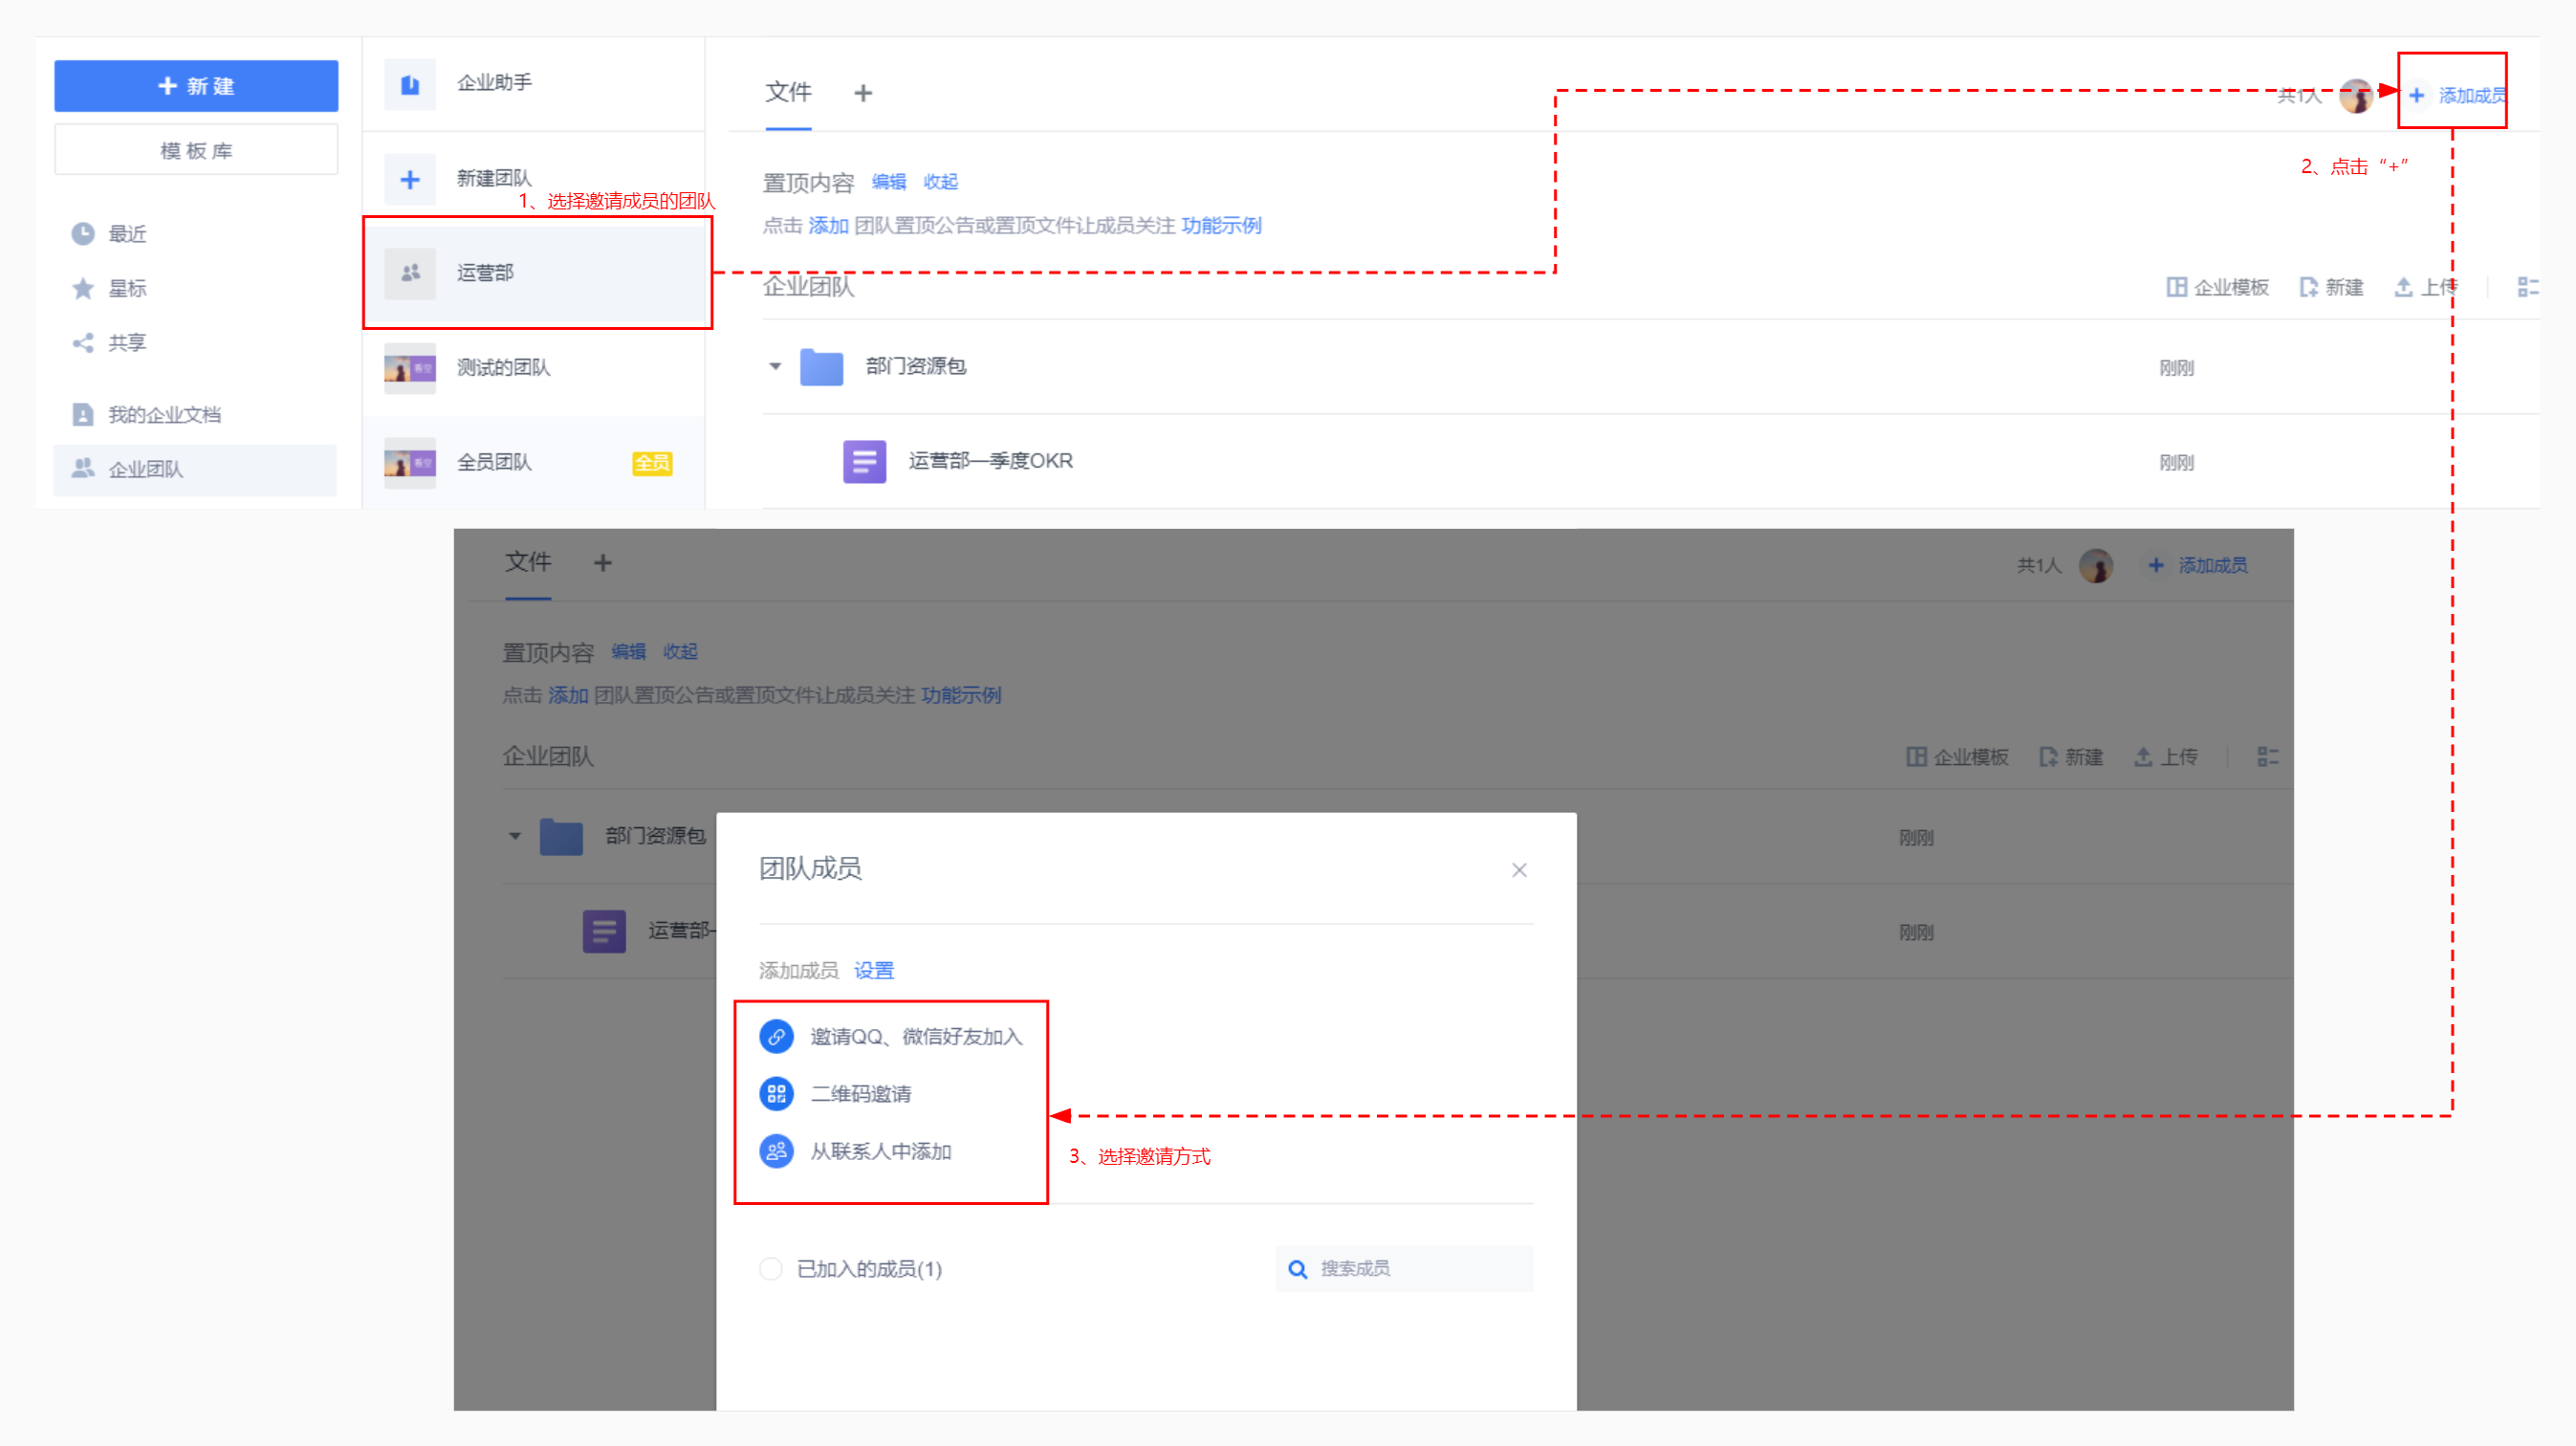Click 添加 link in top panel hint text
The height and width of the screenshot is (1446, 2576).
[828, 225]
